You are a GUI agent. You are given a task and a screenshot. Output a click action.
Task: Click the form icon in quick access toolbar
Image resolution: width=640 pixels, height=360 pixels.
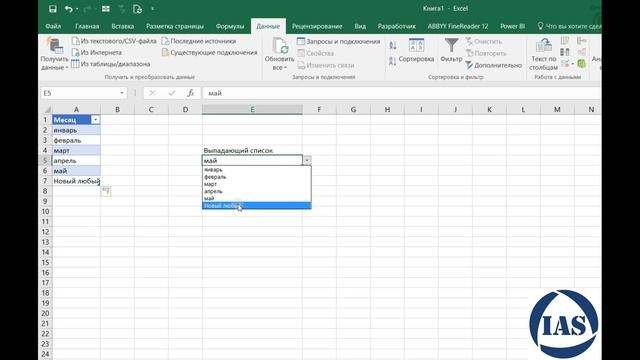(x=106, y=9)
